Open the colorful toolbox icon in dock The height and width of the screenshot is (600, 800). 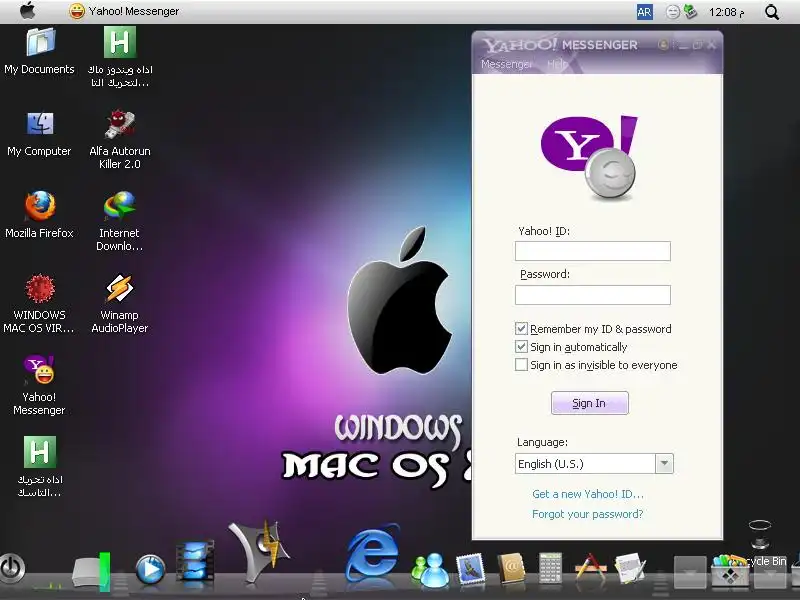(x=730, y=570)
